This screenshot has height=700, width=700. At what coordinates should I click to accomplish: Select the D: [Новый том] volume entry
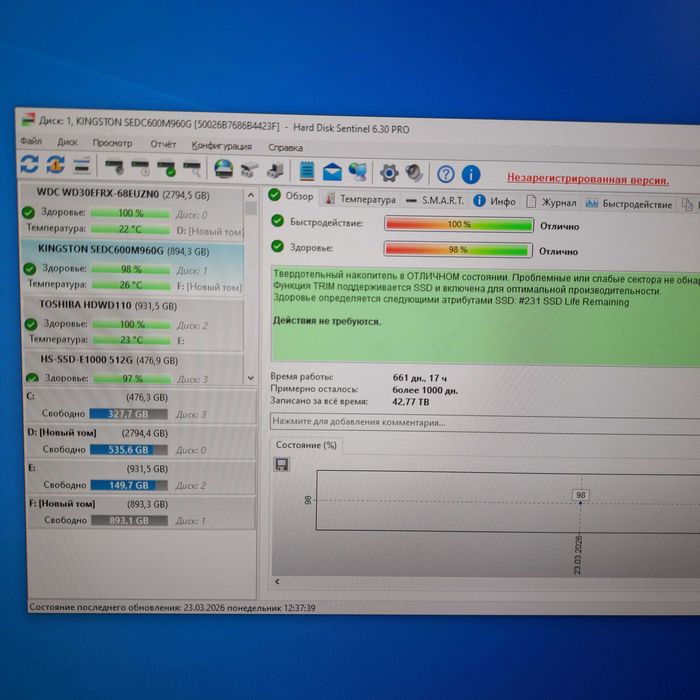[141, 442]
